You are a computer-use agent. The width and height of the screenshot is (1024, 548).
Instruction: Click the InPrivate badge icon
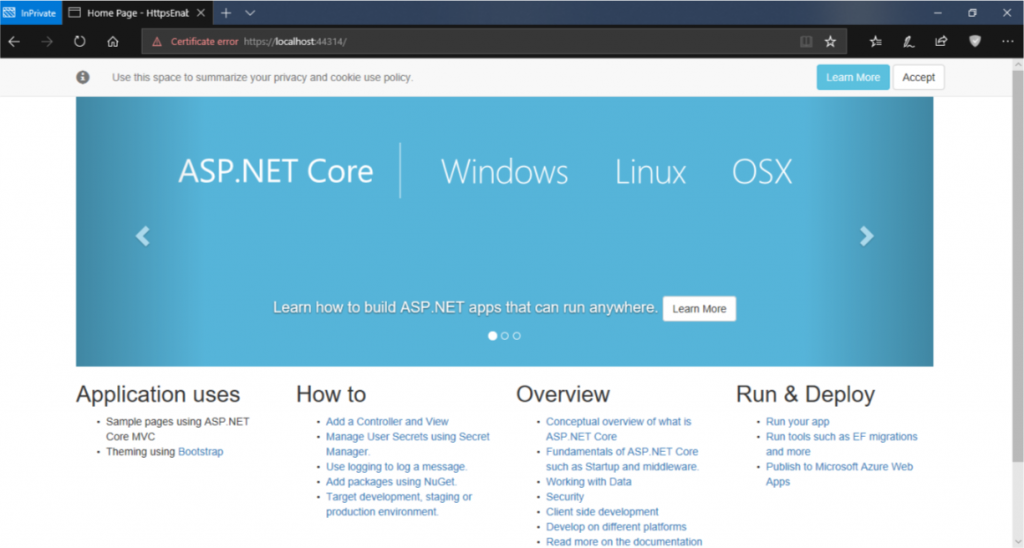[x=31, y=12]
